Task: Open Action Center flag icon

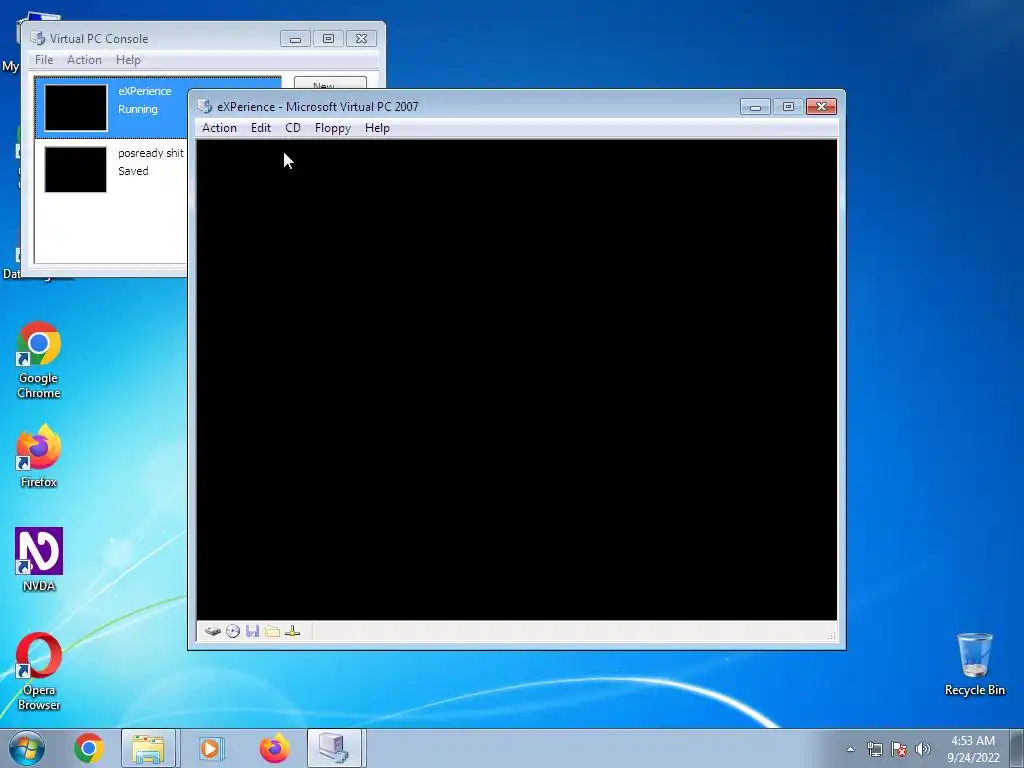Action: 899,749
